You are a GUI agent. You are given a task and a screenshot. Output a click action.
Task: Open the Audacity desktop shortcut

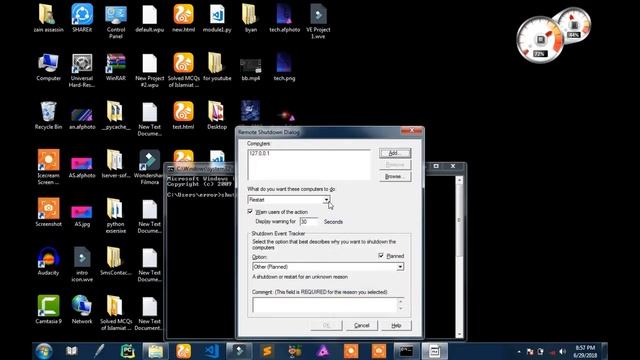tap(49, 261)
